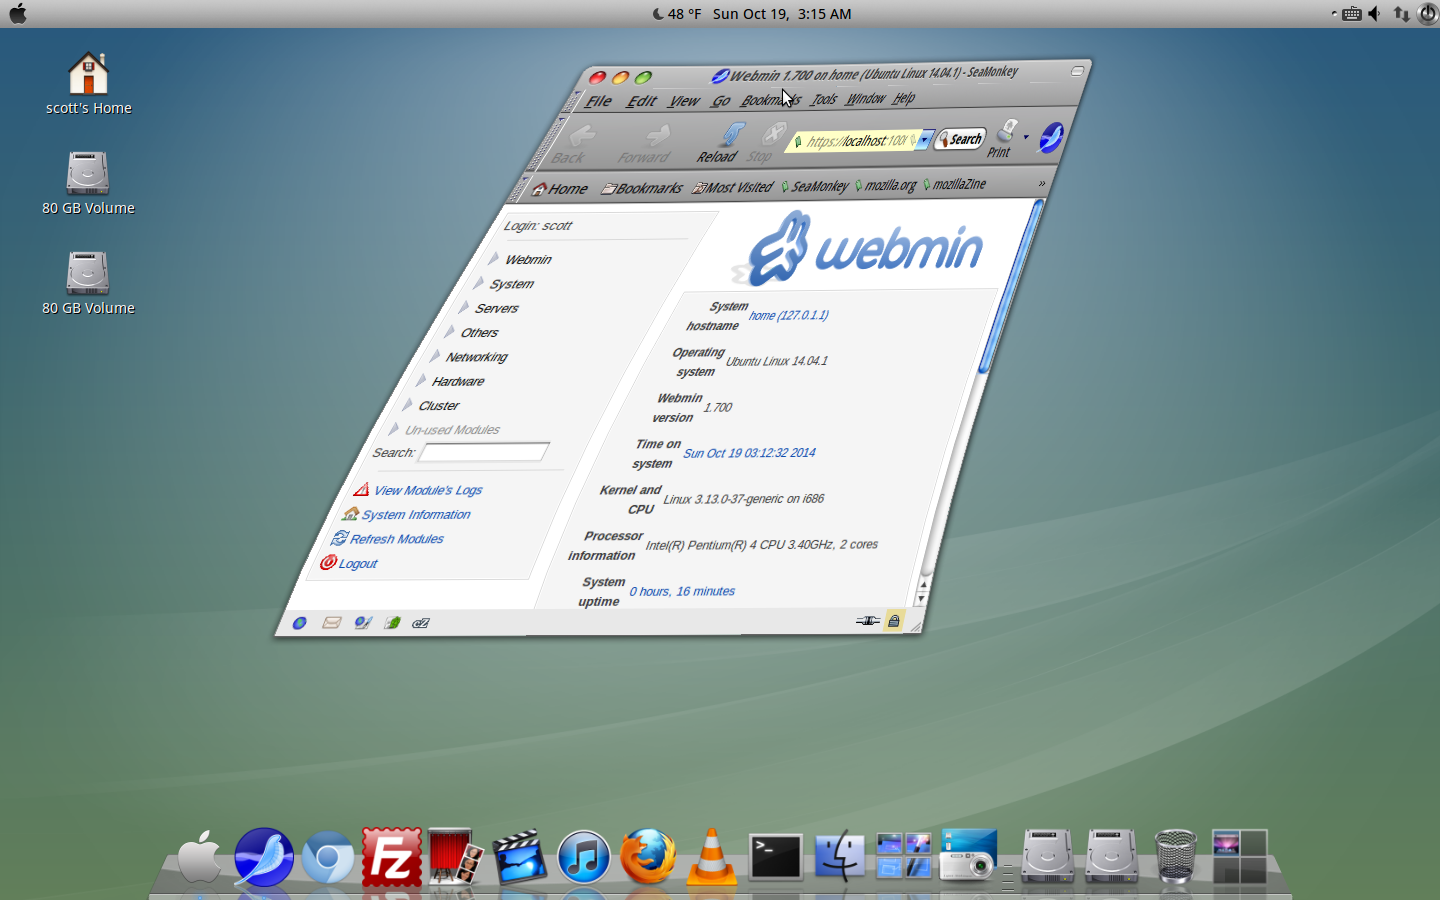Click the Refresh Modules link
The width and height of the screenshot is (1440, 900).
(397, 538)
